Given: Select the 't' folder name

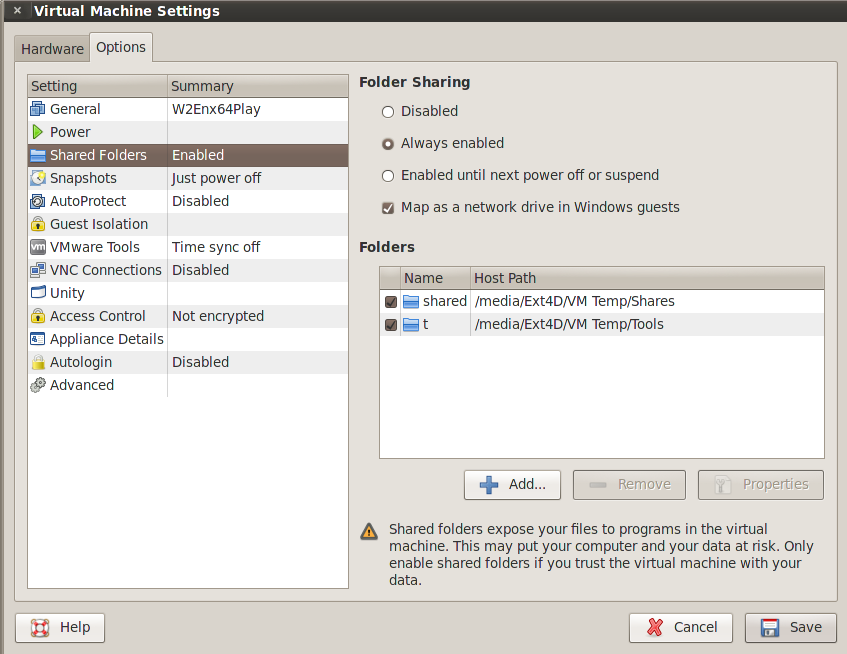Looking at the screenshot, I should pos(426,325).
